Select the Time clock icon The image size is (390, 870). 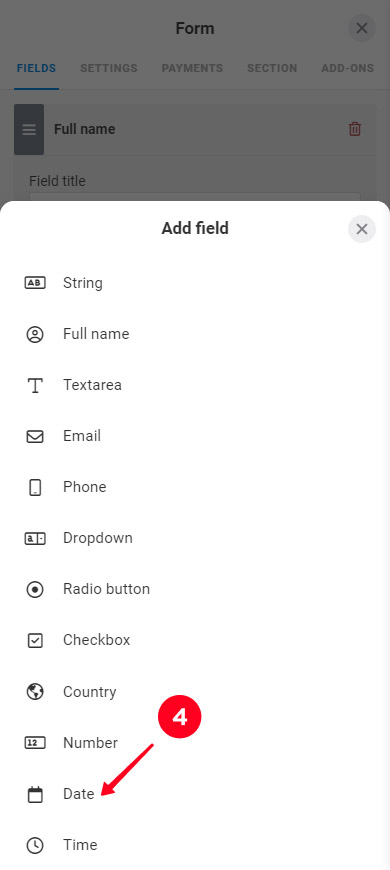(35, 845)
